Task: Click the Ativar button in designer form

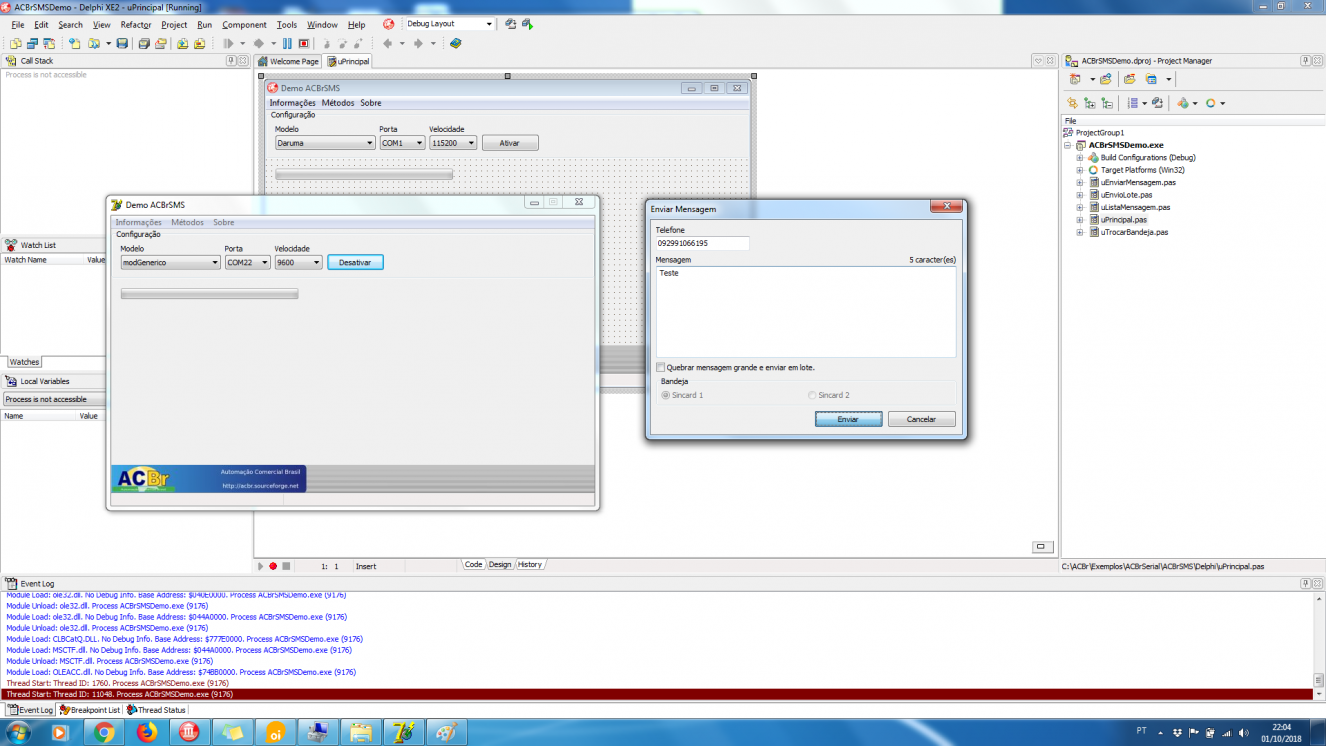Action: click(x=510, y=143)
